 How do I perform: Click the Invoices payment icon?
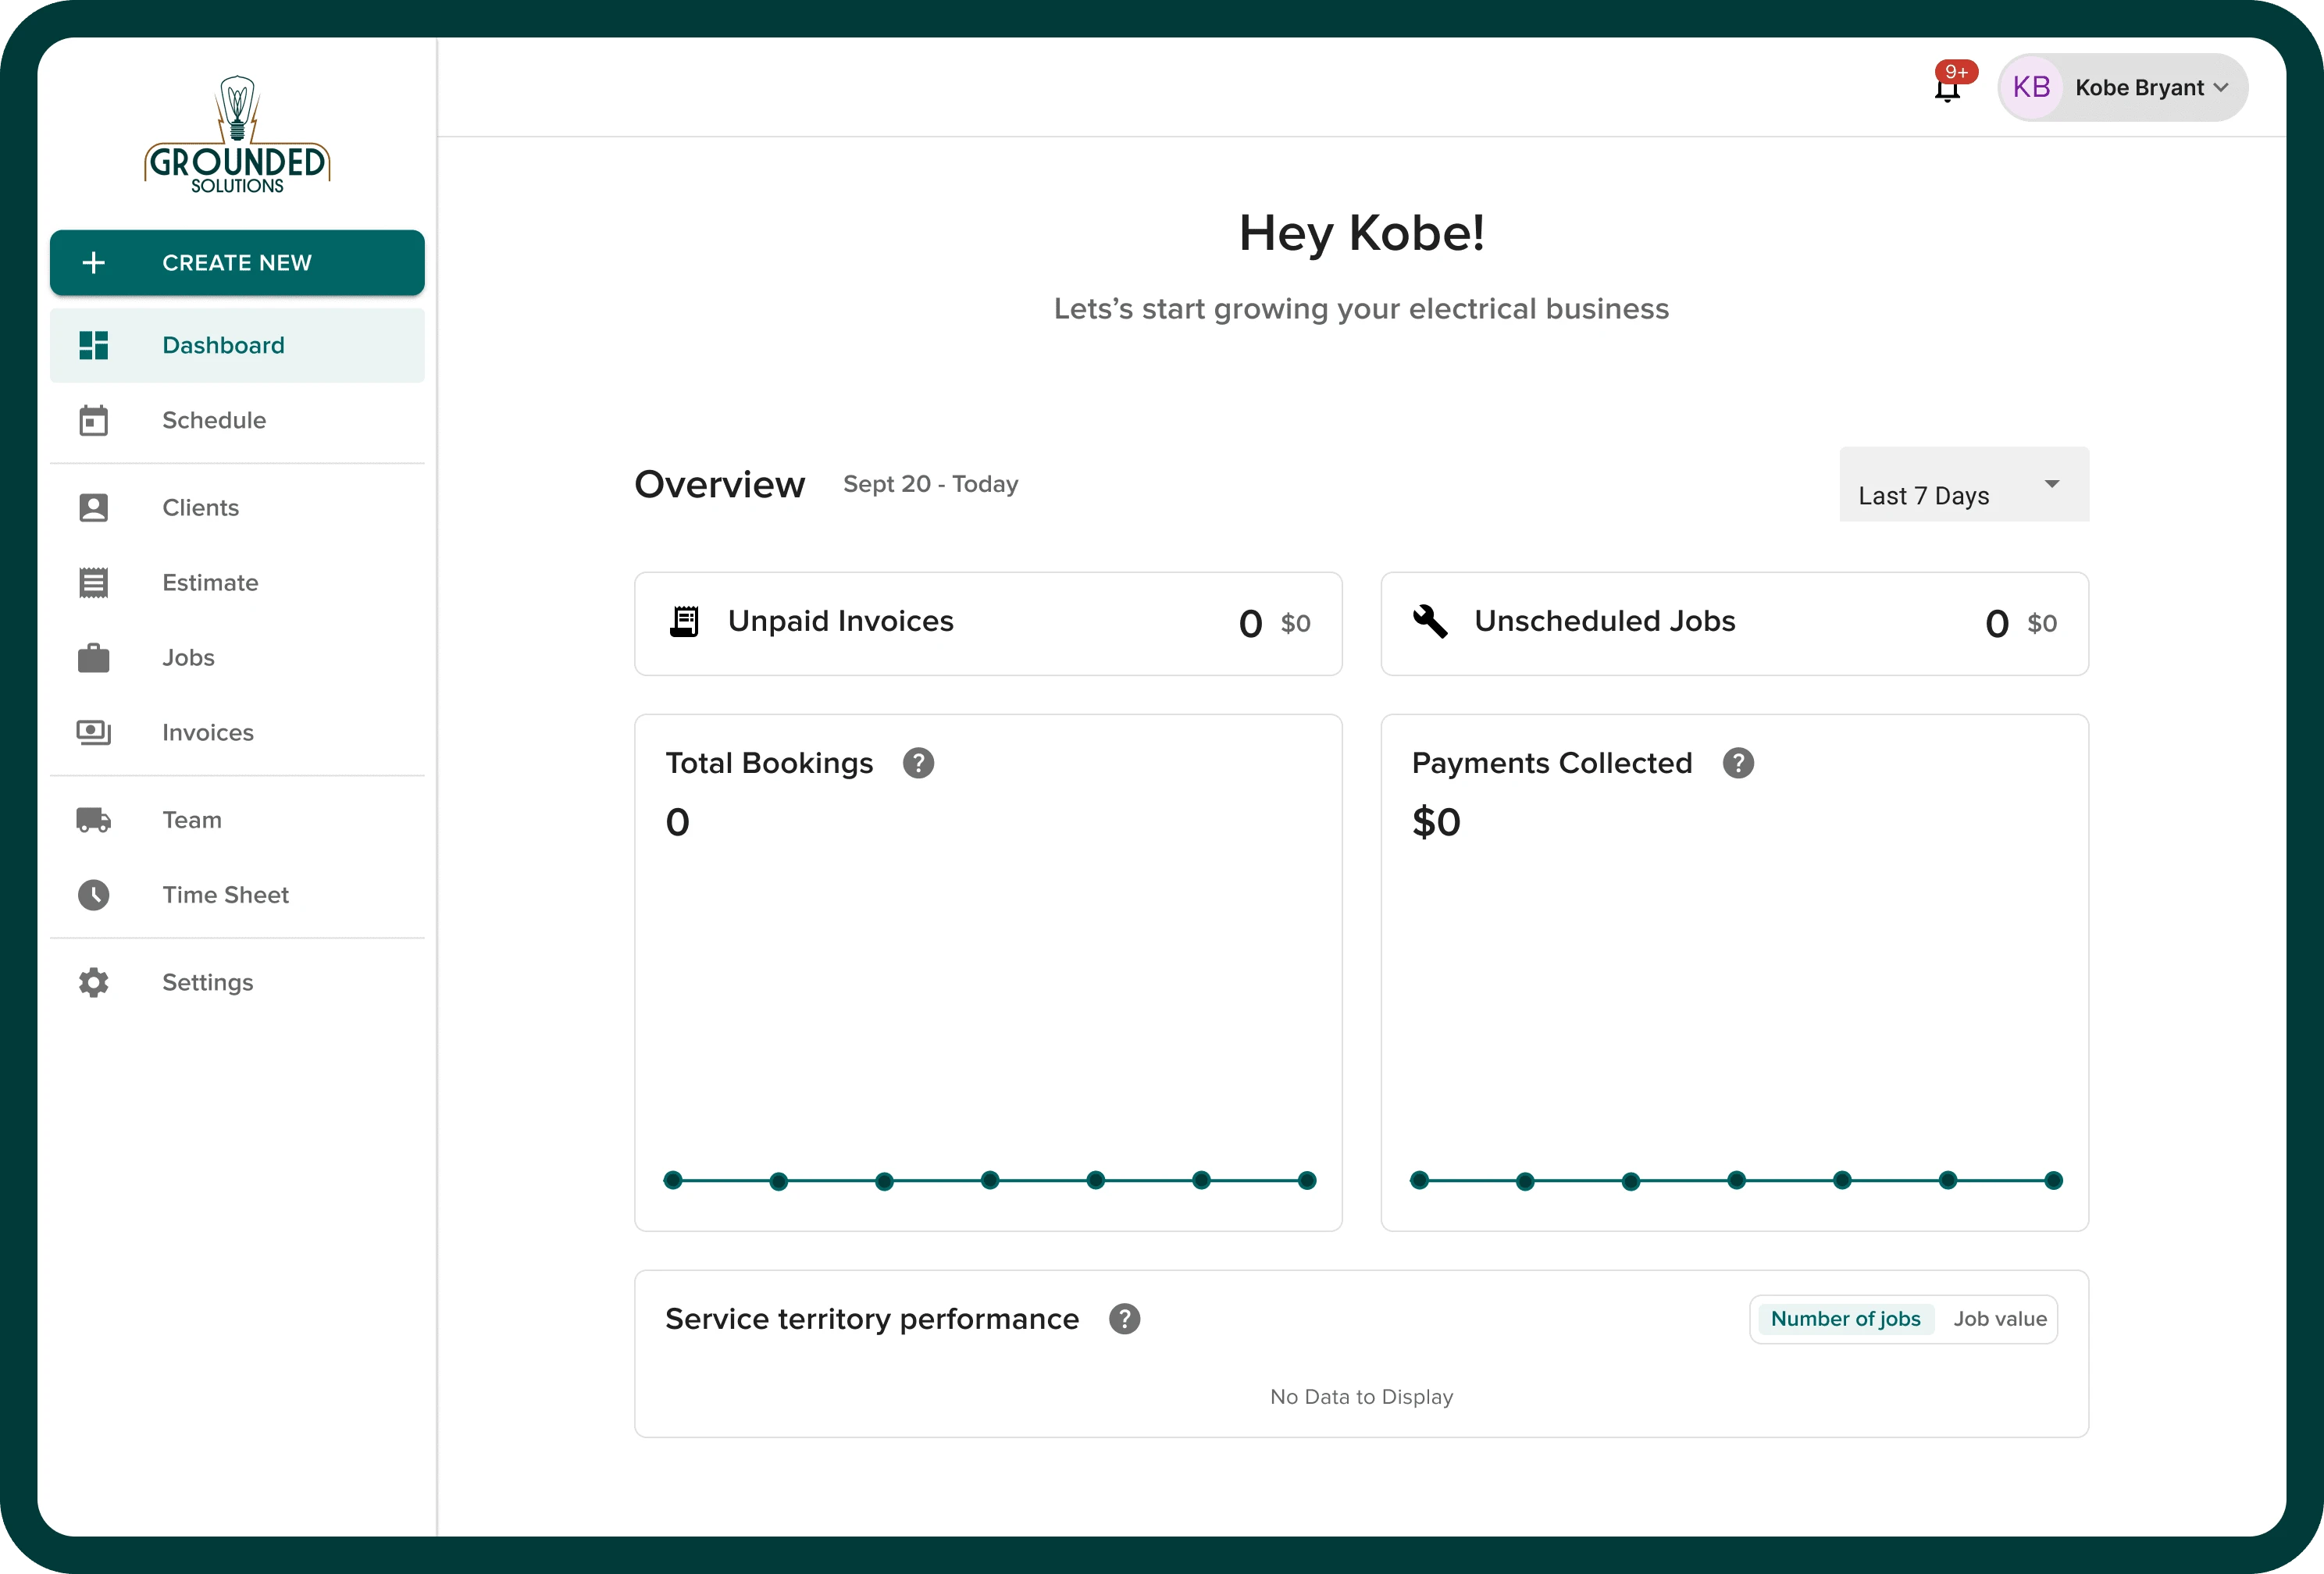(x=94, y=733)
